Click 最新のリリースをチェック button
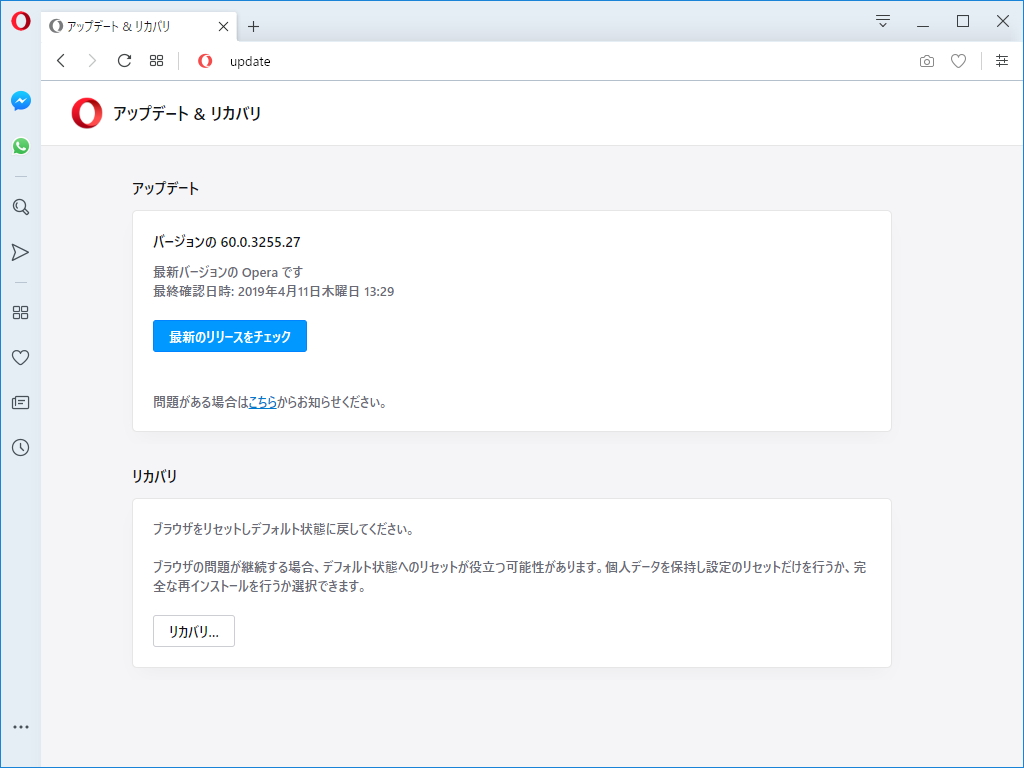The width and height of the screenshot is (1024, 768). click(229, 336)
